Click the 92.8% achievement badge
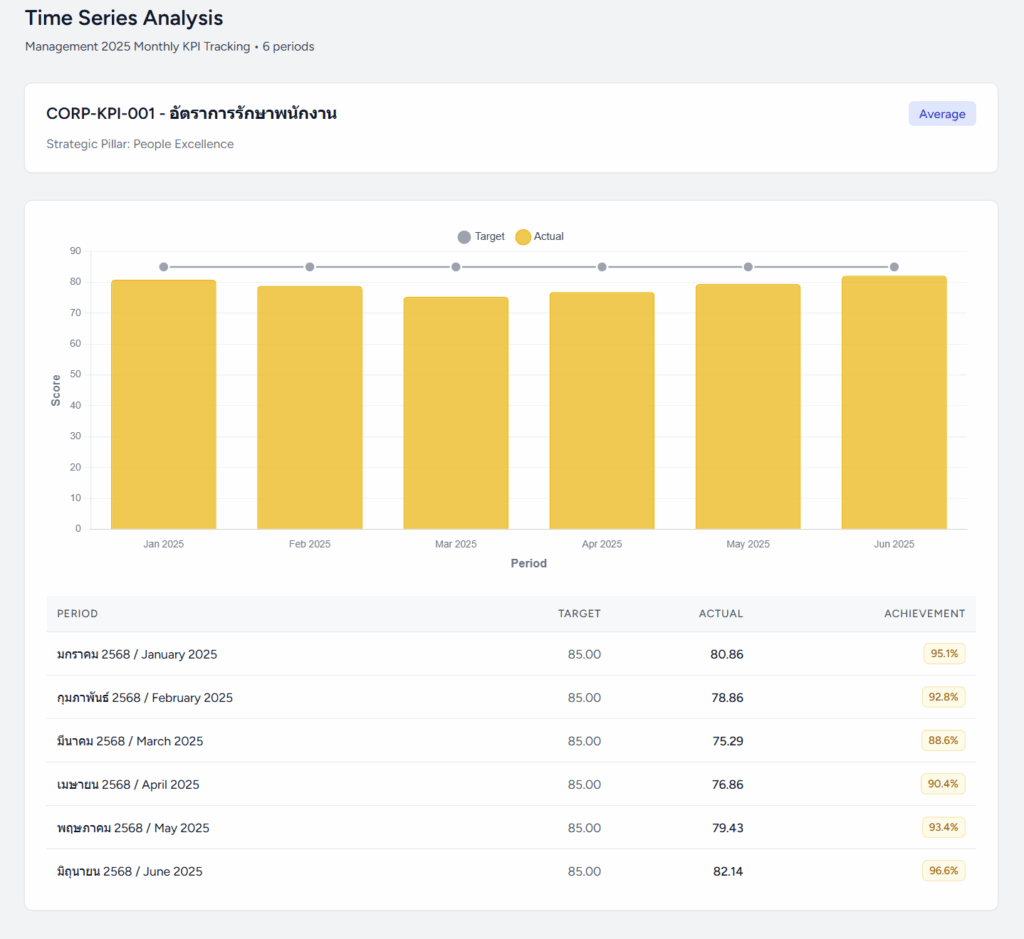 (x=943, y=697)
